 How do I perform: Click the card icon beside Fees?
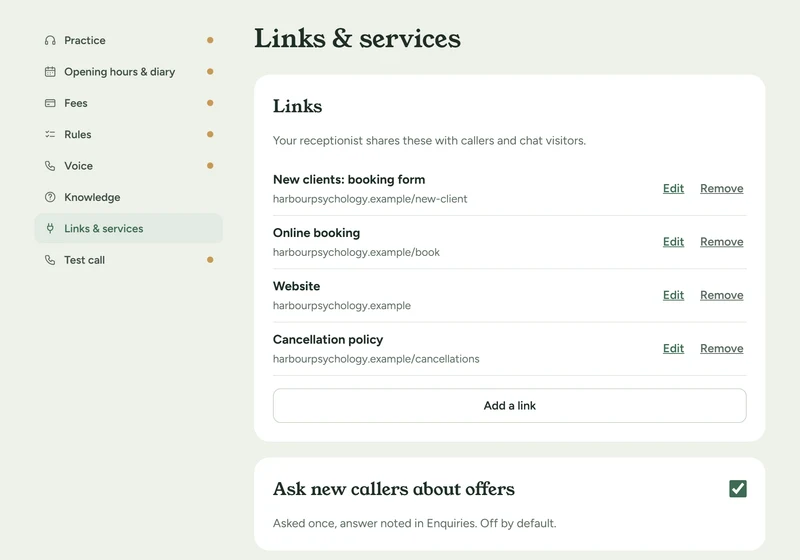(50, 103)
